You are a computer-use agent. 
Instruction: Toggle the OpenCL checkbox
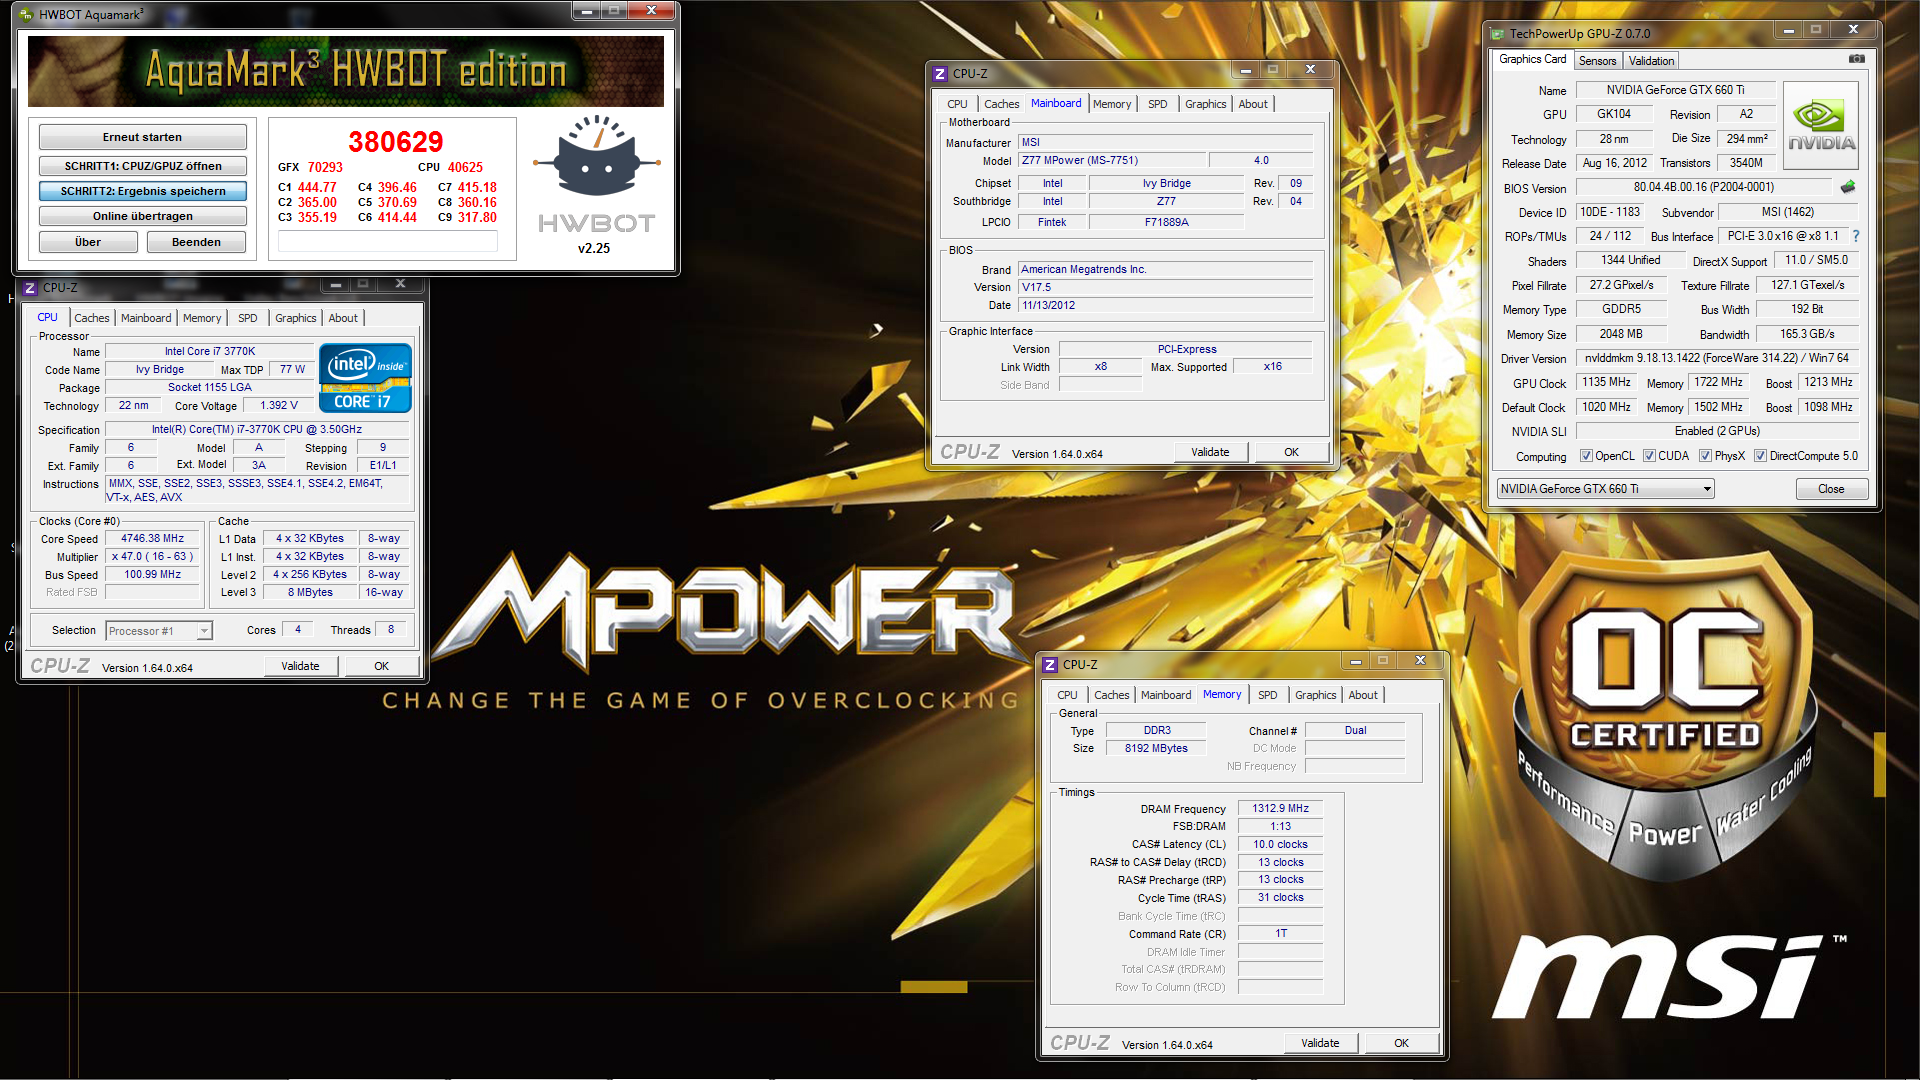tap(1586, 456)
